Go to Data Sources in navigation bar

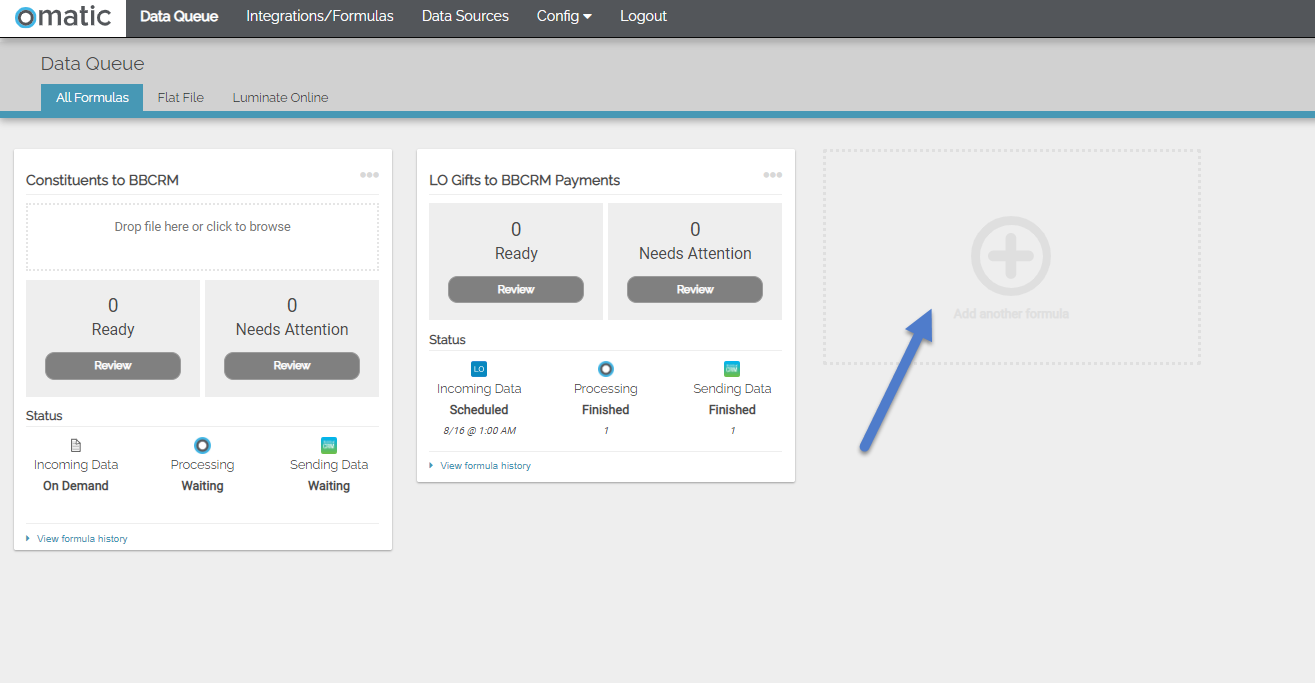tap(465, 16)
